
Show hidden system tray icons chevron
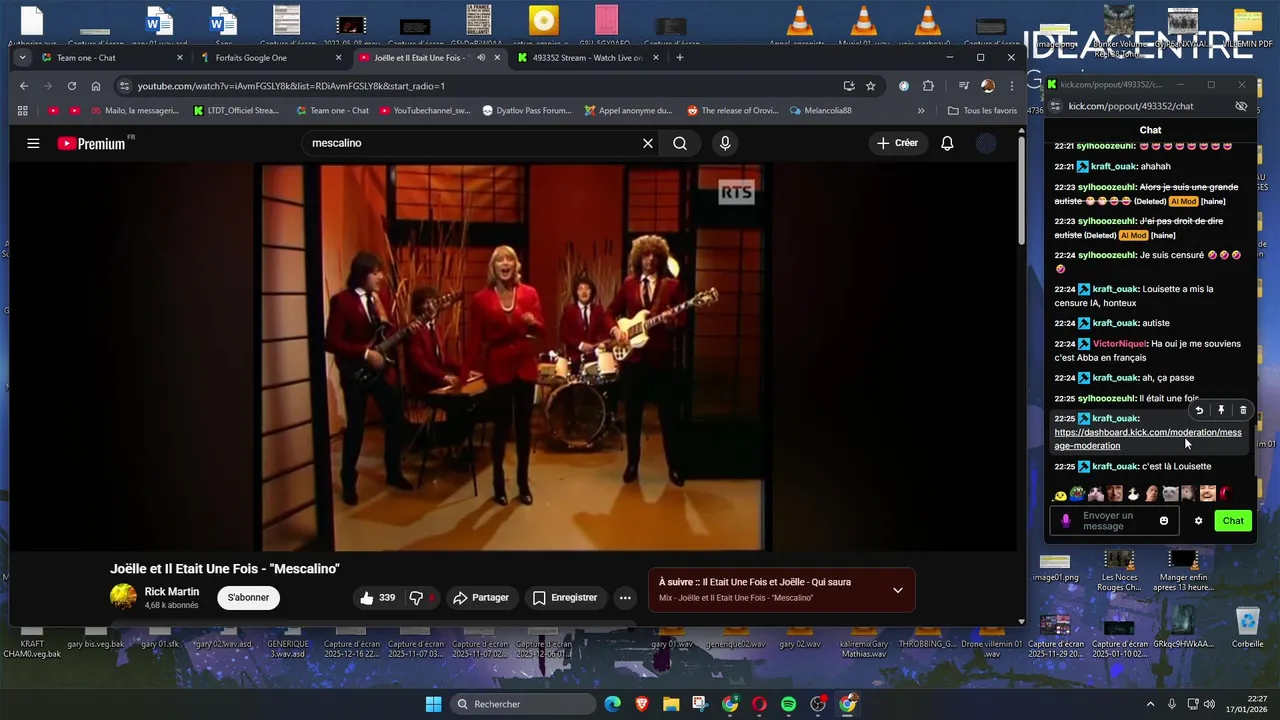(1150, 704)
